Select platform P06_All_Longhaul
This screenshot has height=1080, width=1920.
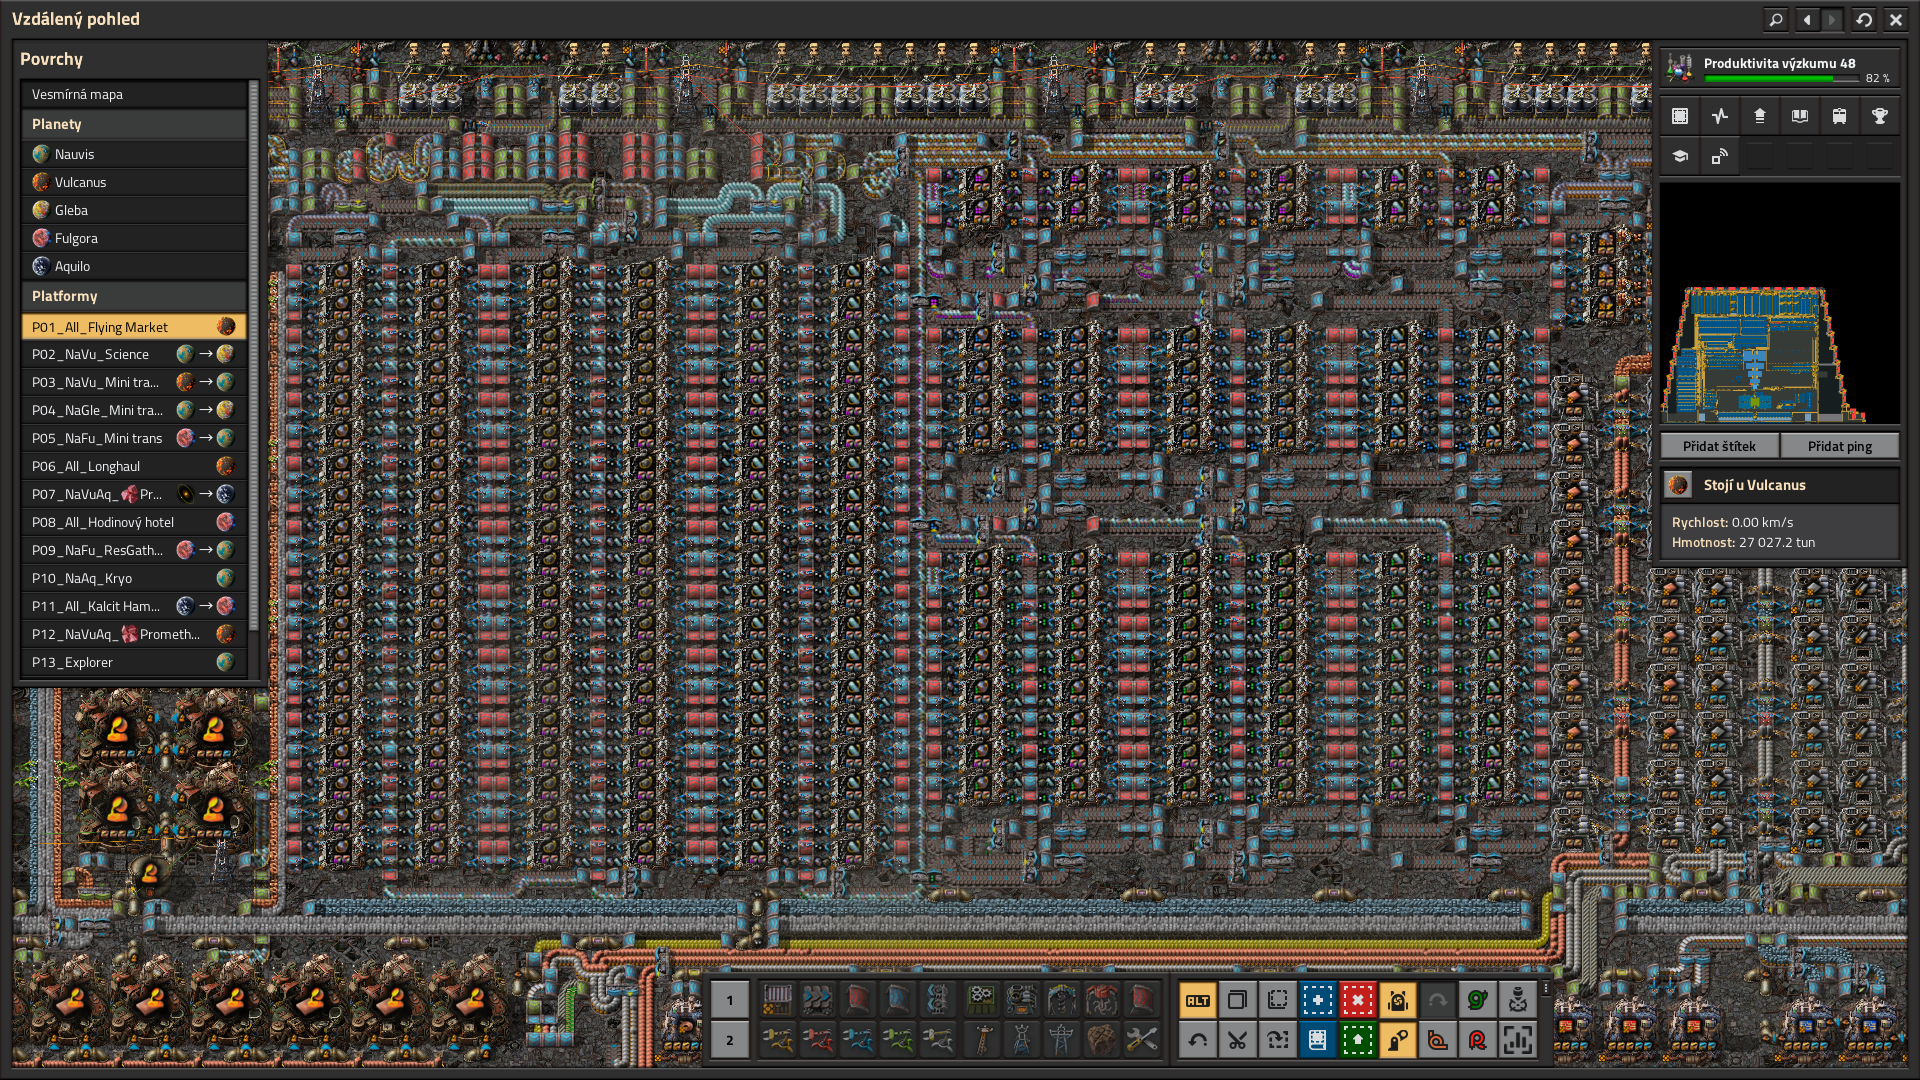(x=134, y=466)
